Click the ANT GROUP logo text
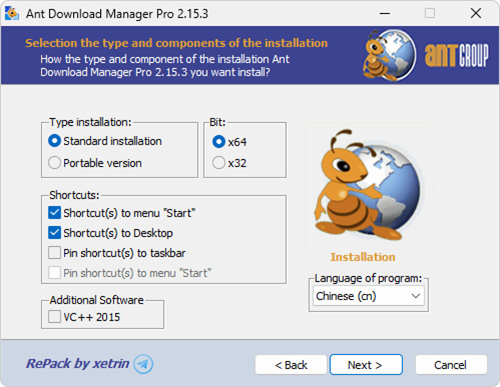Screen dimensions: 500x387 click(x=456, y=55)
